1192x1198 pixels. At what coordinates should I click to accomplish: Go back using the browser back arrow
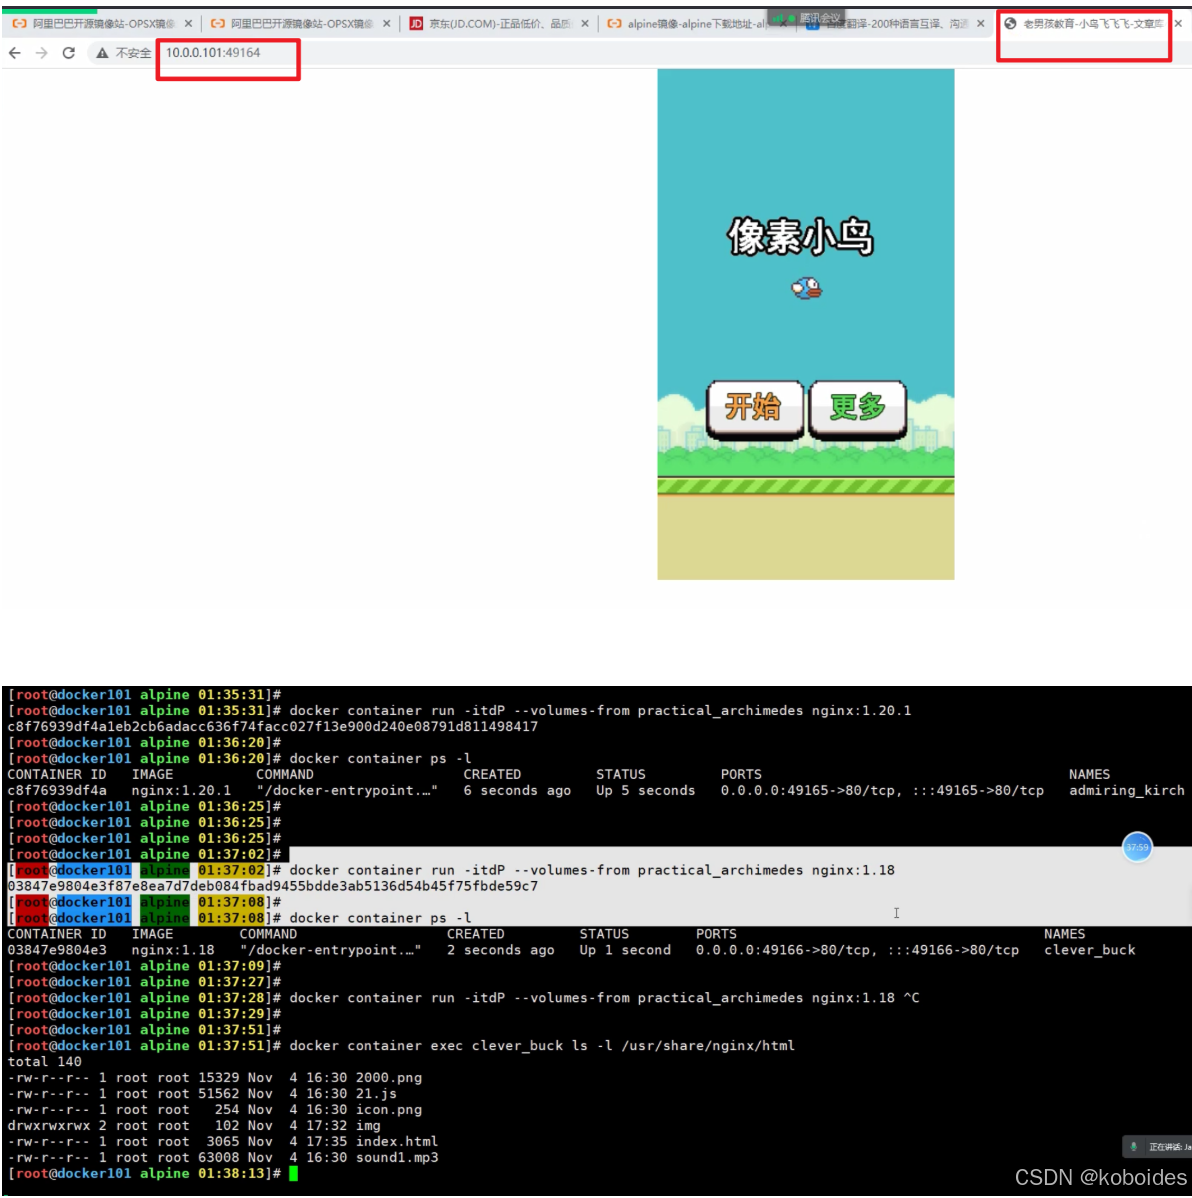point(15,53)
